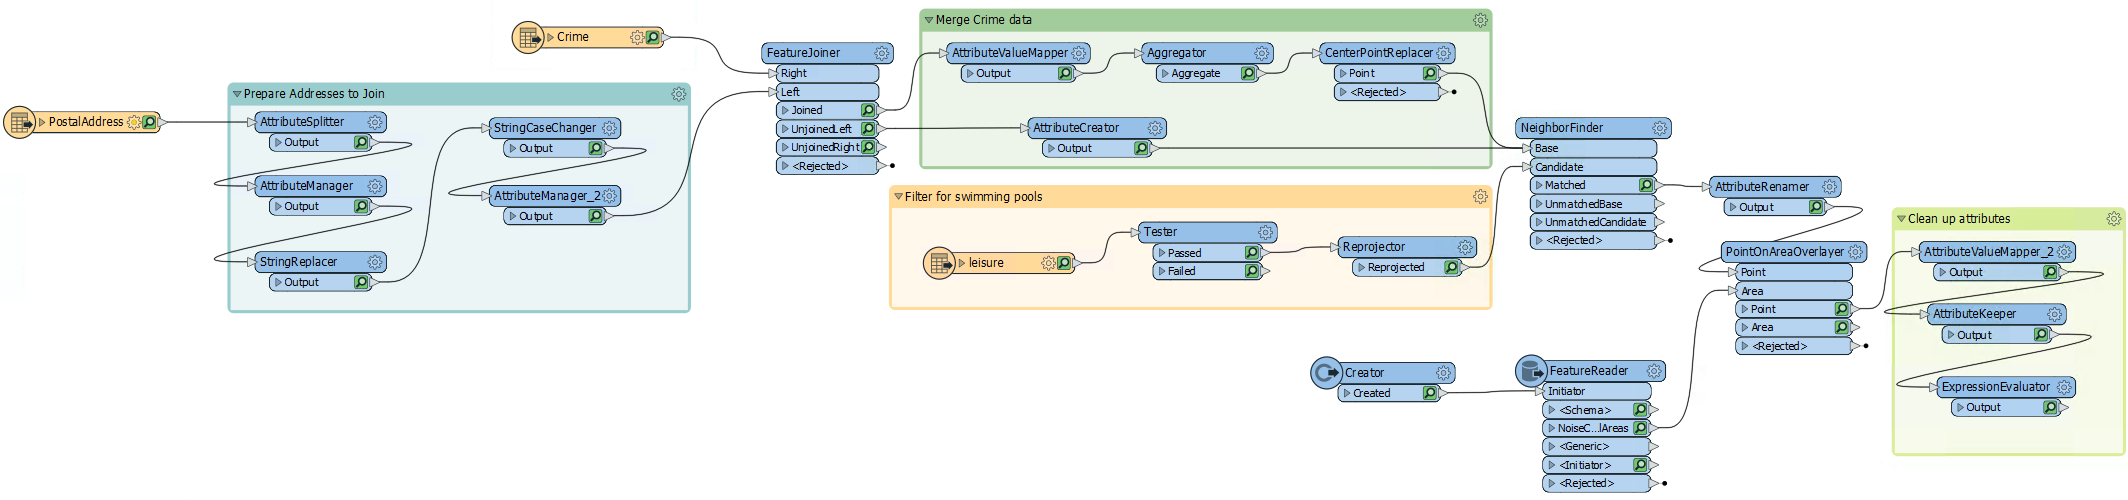2128x500 pixels.
Task: Select the AttributeValueMapper_2 transformer
Action: click(x=1997, y=252)
